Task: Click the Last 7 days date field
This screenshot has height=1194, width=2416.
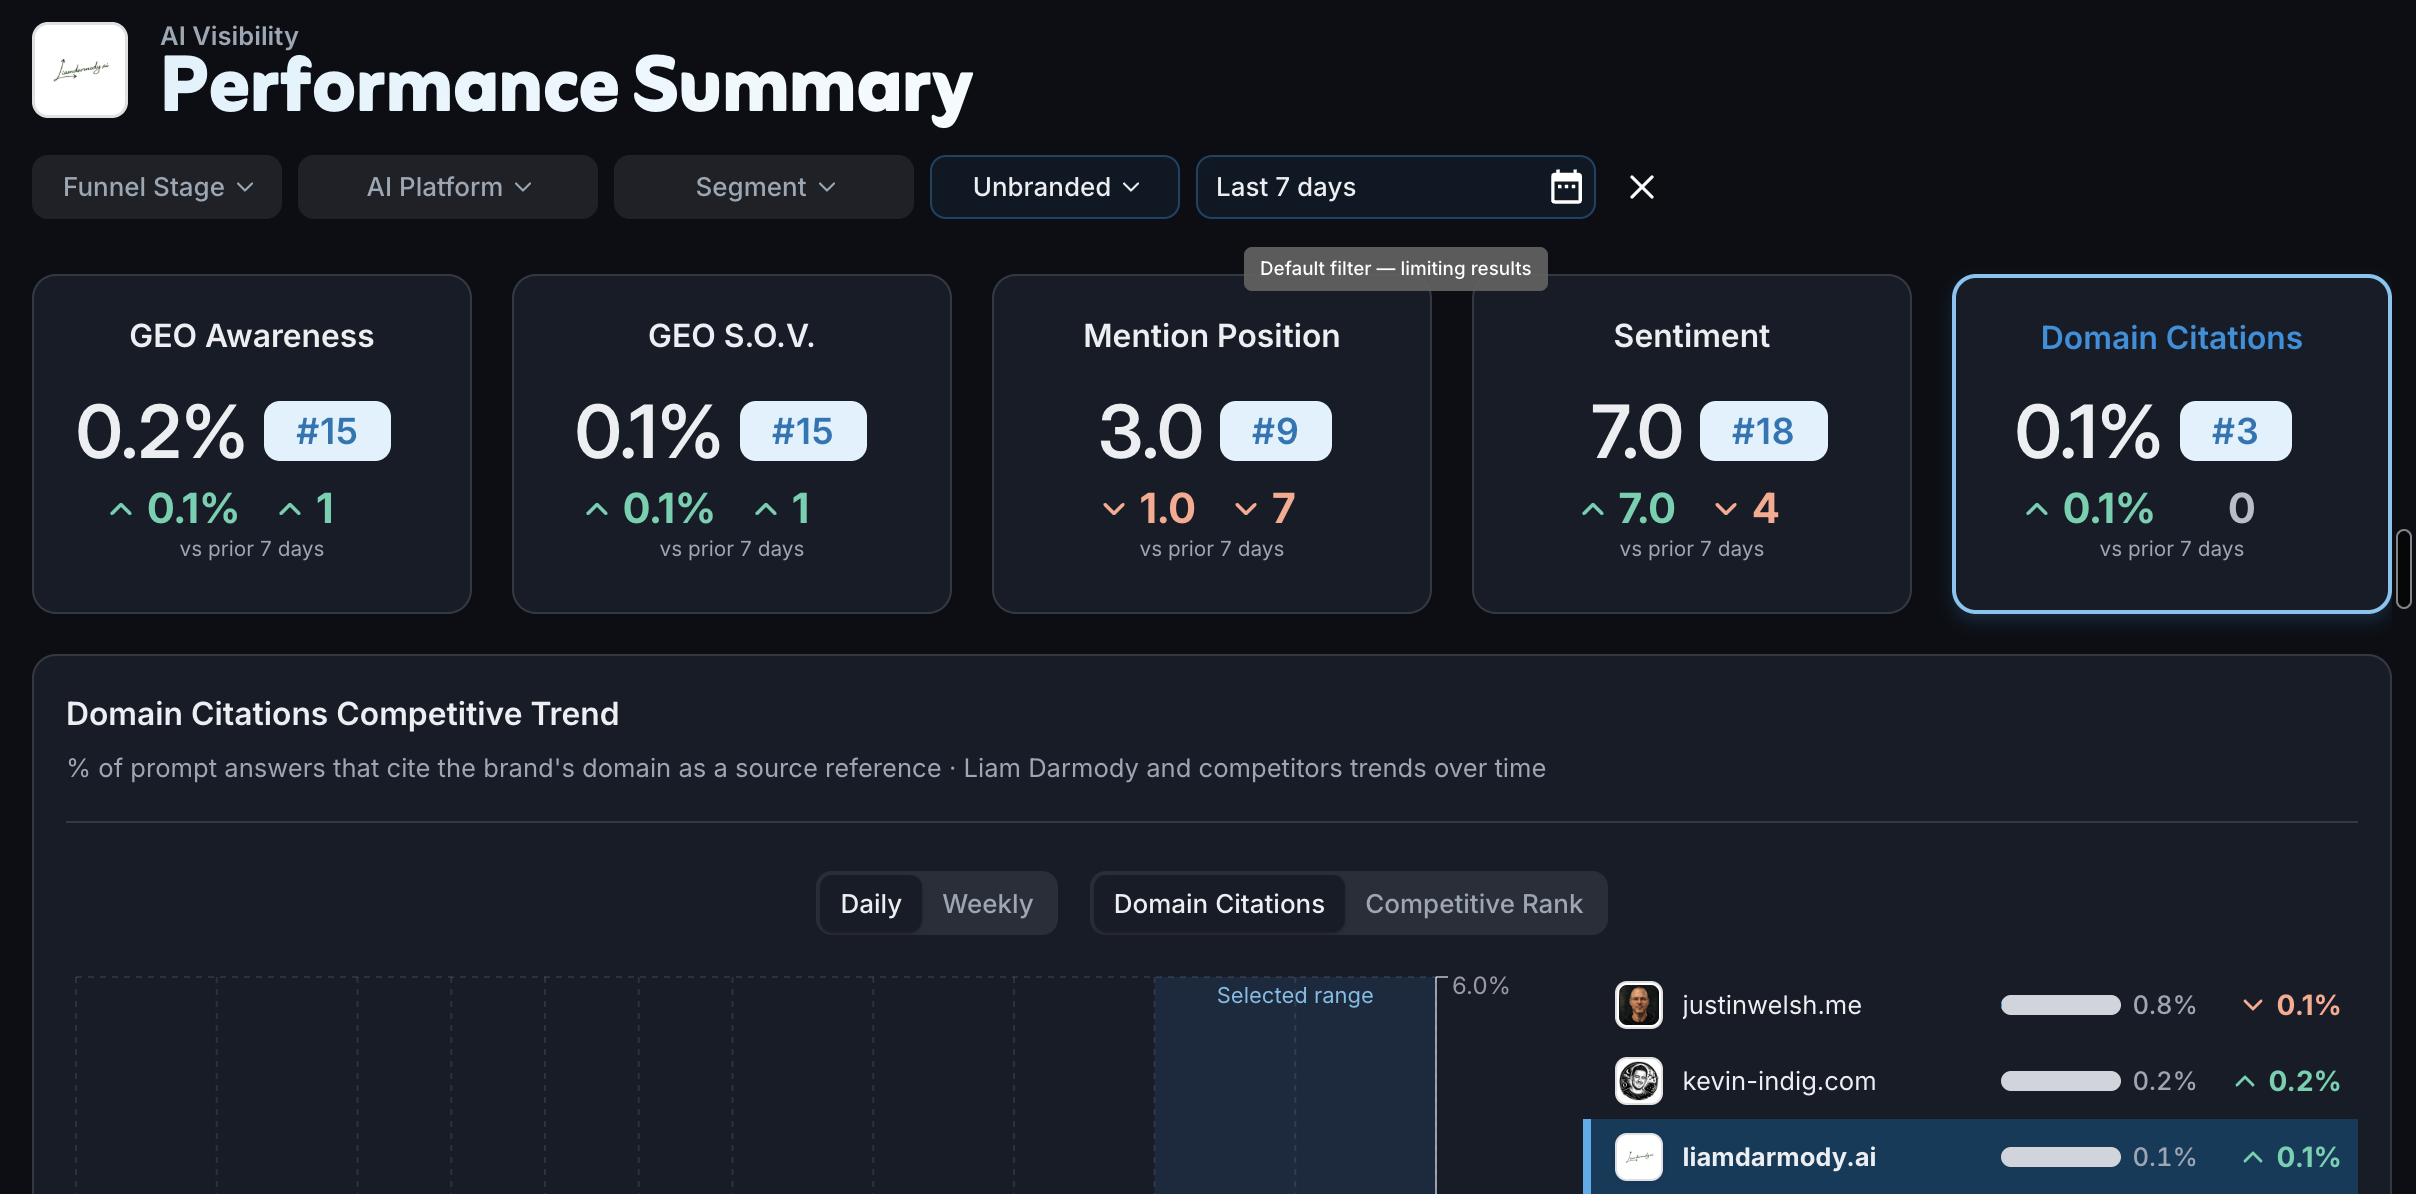Action: click(1396, 187)
